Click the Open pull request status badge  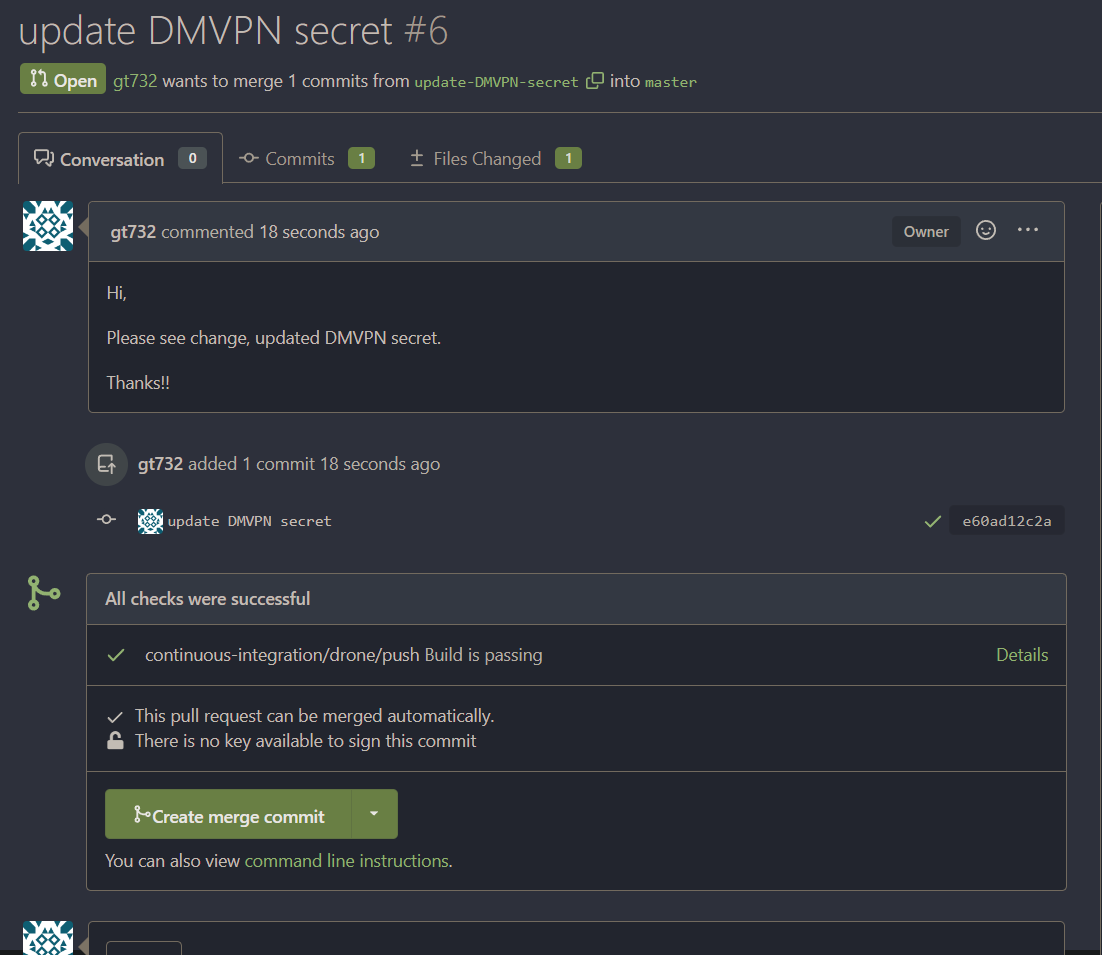coord(63,79)
